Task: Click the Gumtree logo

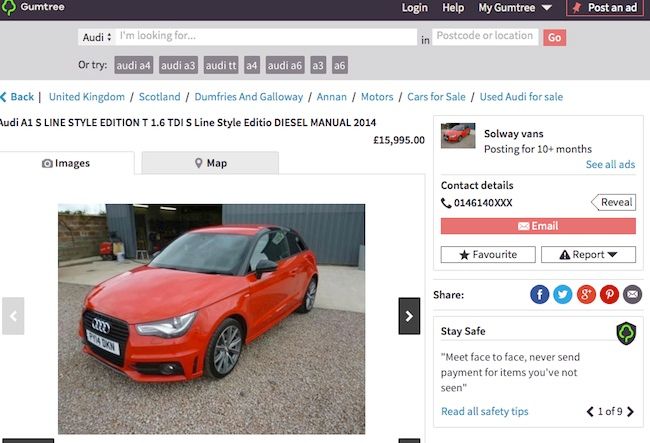Action: tap(33, 7)
